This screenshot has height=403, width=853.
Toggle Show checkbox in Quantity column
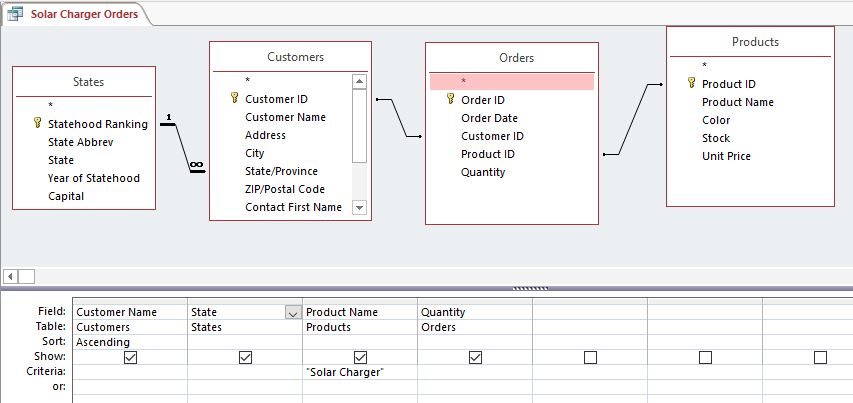[475, 357]
